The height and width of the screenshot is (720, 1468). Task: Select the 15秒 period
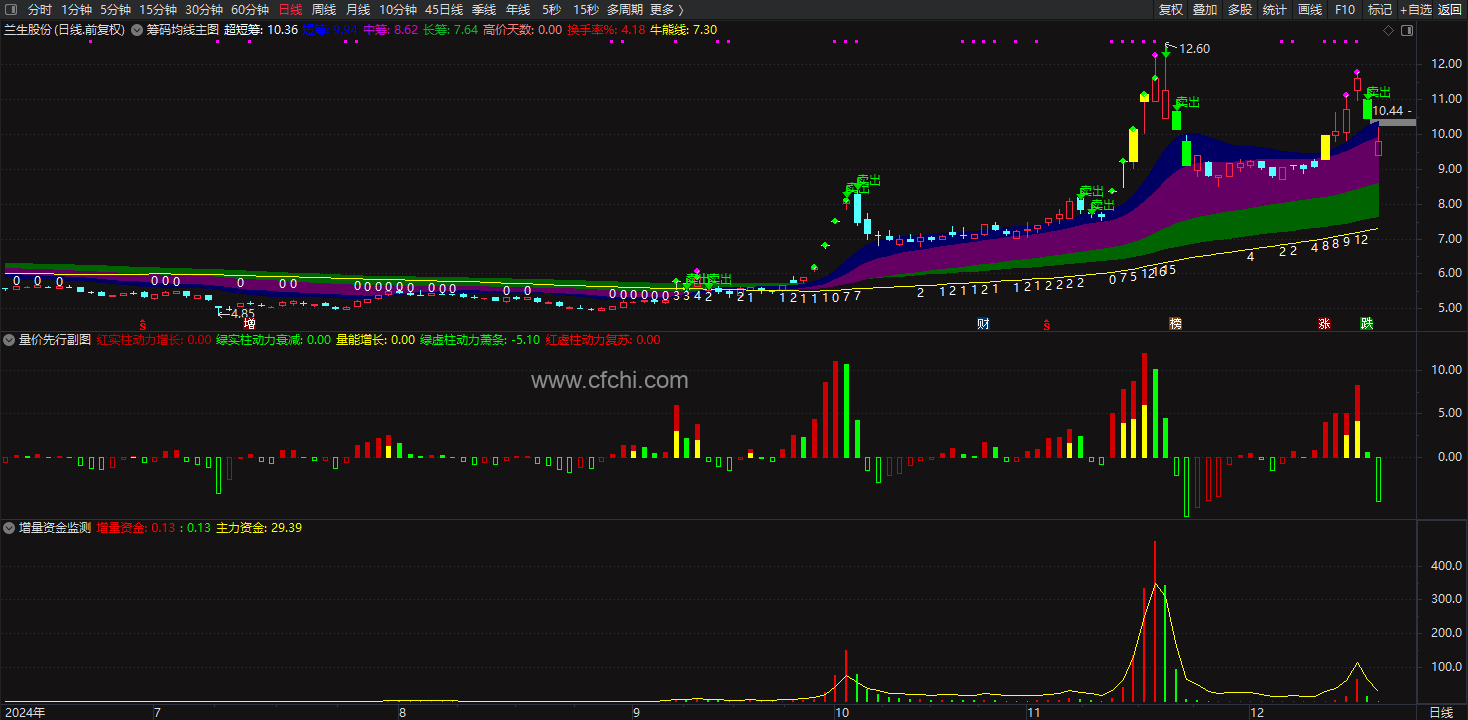pos(586,9)
